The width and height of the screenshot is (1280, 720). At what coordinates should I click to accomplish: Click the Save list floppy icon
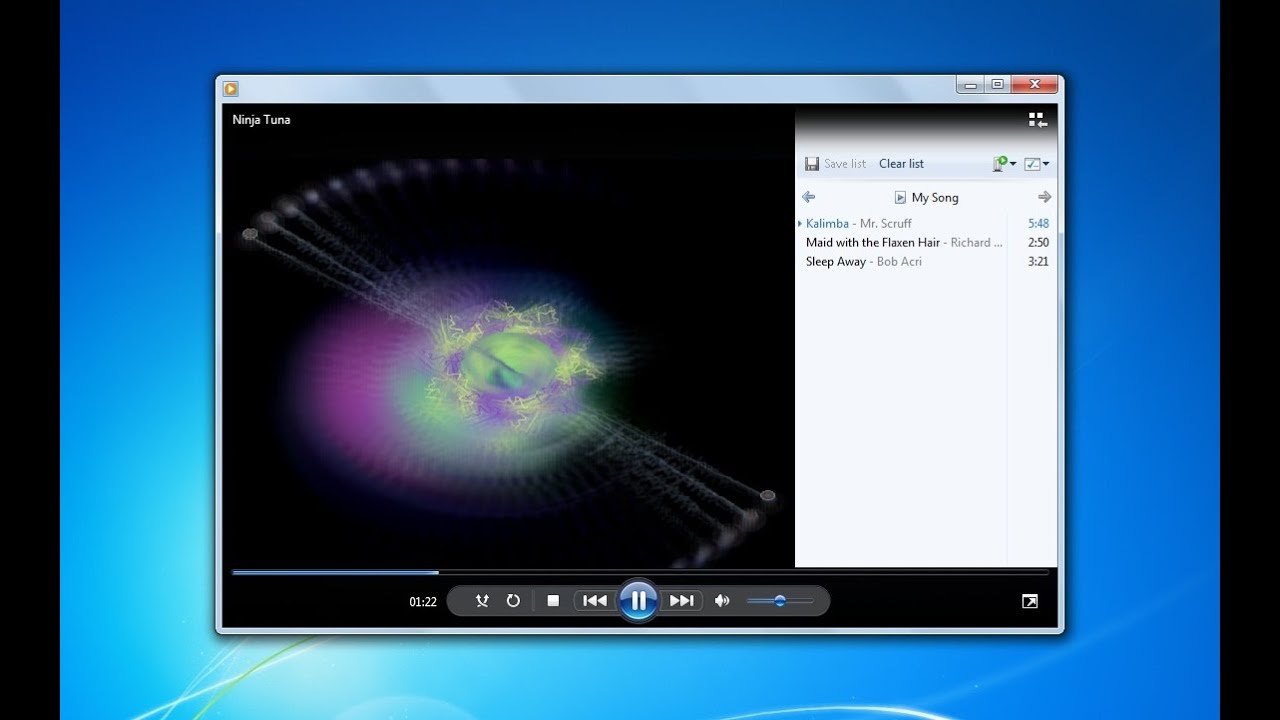(812, 163)
